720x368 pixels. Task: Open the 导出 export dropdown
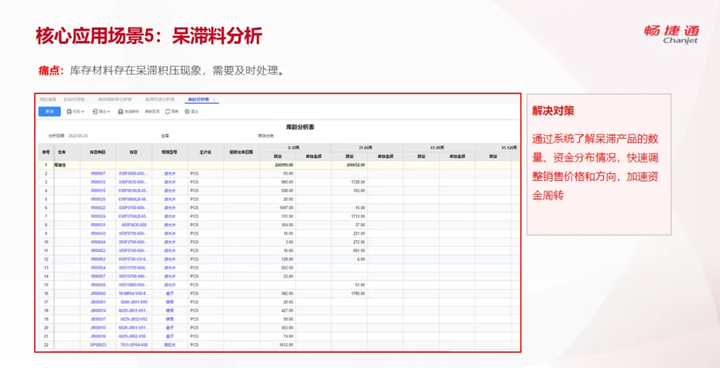point(101,112)
